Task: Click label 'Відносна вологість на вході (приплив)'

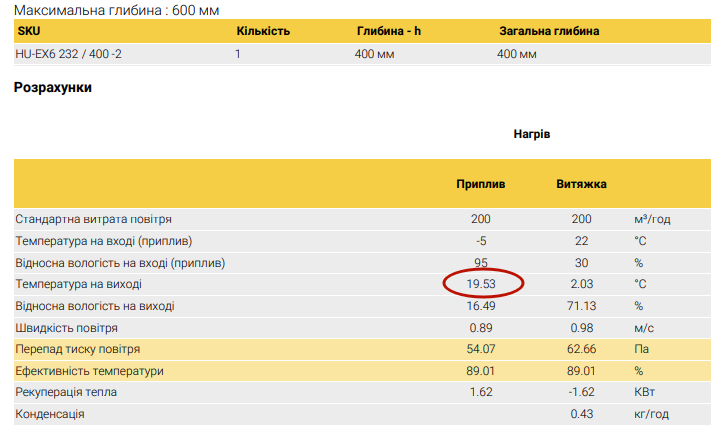Action: (x=120, y=263)
